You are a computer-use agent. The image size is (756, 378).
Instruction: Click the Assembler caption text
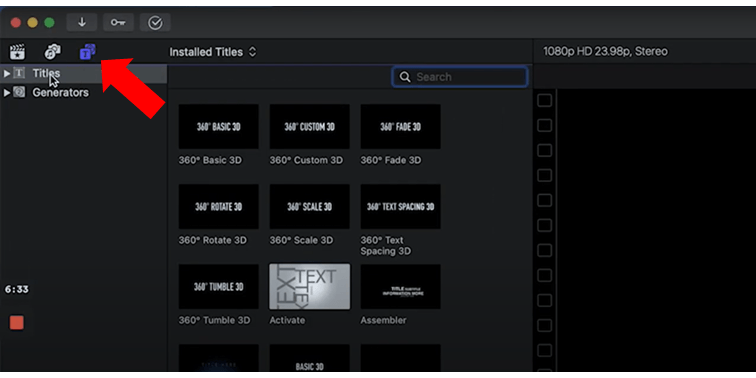click(x=383, y=320)
